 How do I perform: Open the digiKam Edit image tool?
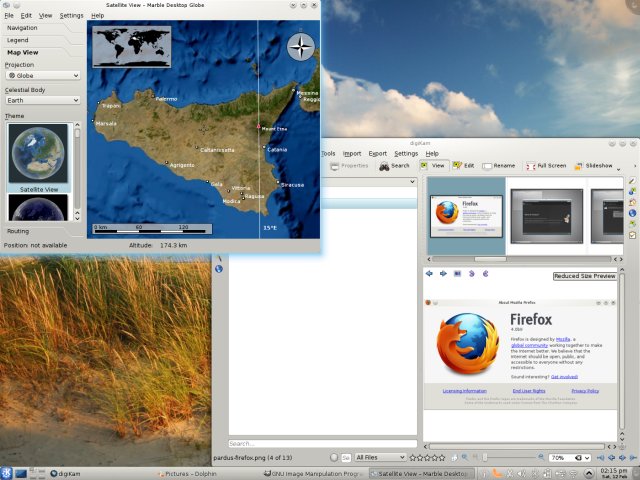tap(462, 166)
